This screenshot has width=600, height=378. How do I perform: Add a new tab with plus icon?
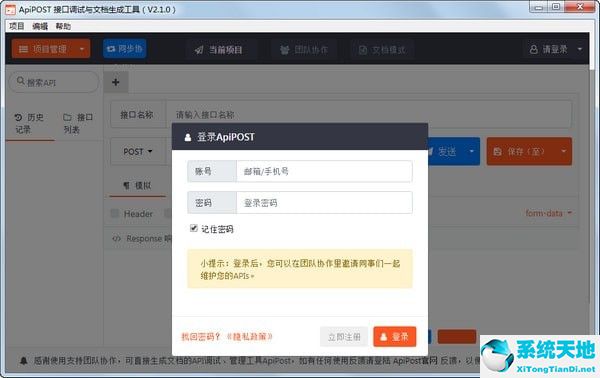pos(116,82)
